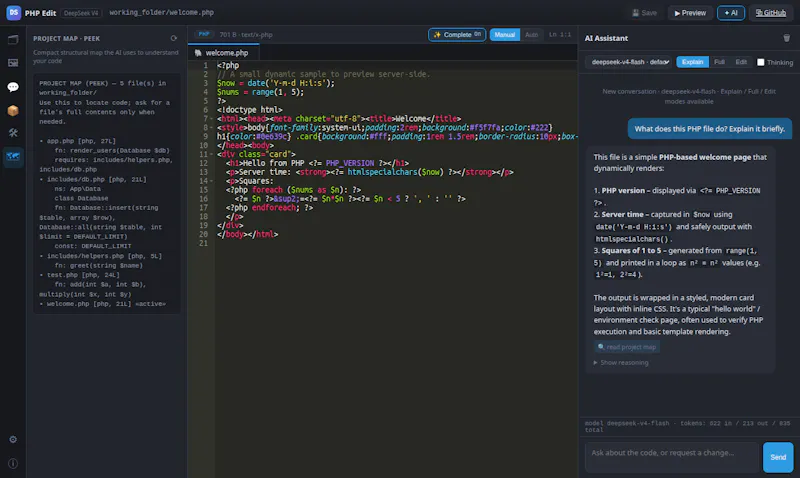Click the includes/helpers.php entry in project map
Viewport: 800px width, 478px height.
coord(101,256)
